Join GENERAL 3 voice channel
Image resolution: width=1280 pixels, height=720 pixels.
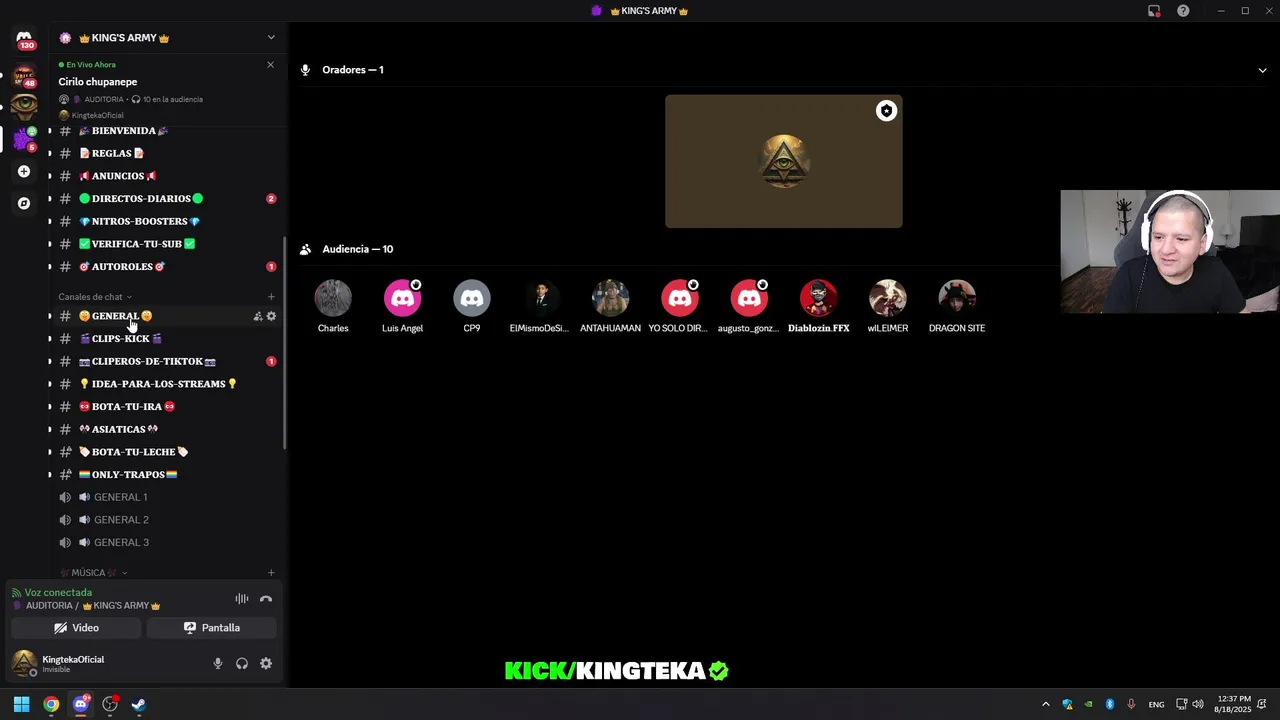(167, 543)
